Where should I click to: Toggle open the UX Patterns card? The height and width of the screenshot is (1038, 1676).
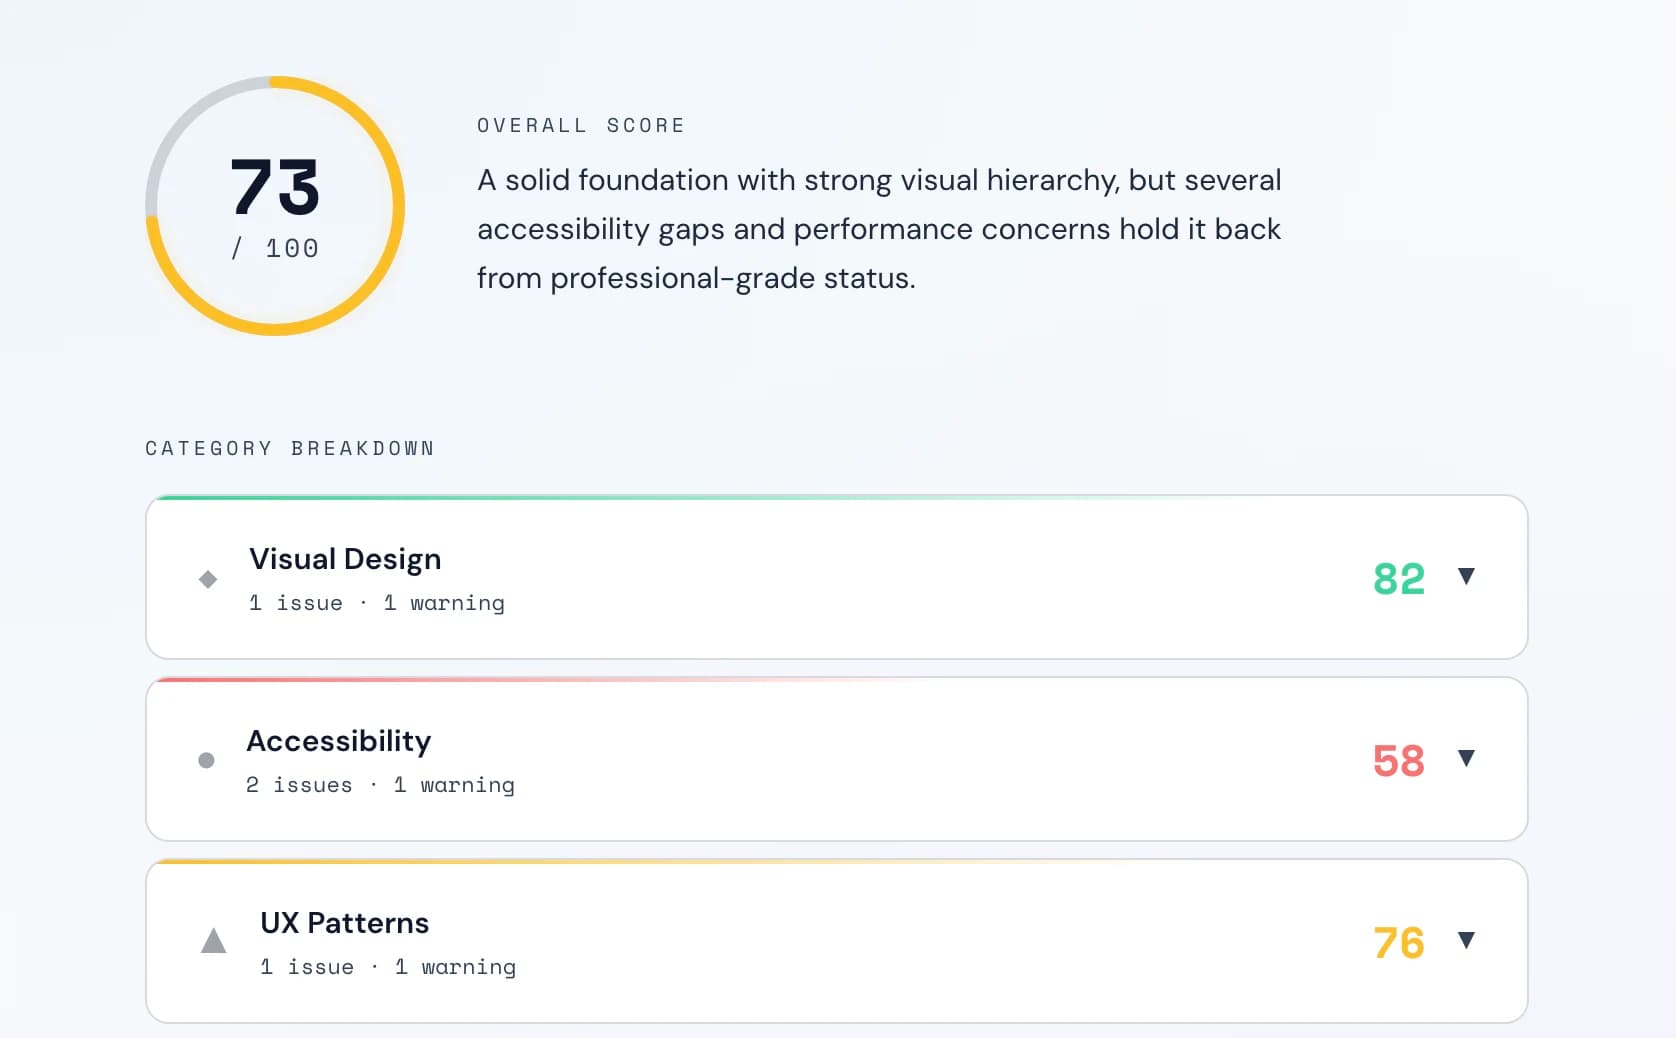(x=837, y=940)
